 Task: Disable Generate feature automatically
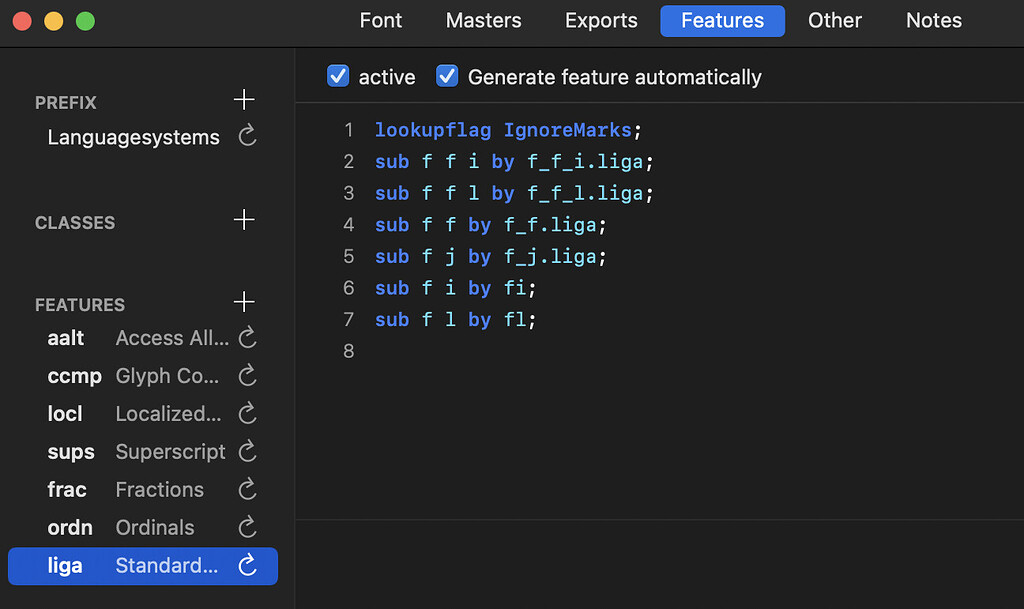447,75
